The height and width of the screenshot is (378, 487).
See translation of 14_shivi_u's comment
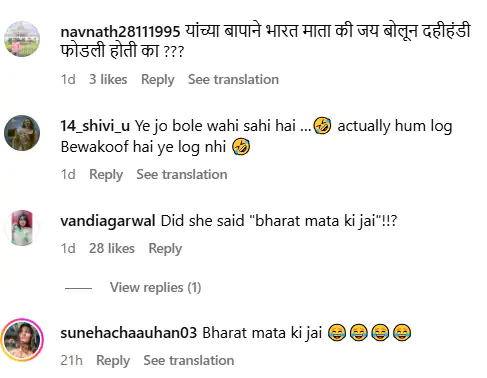point(182,175)
